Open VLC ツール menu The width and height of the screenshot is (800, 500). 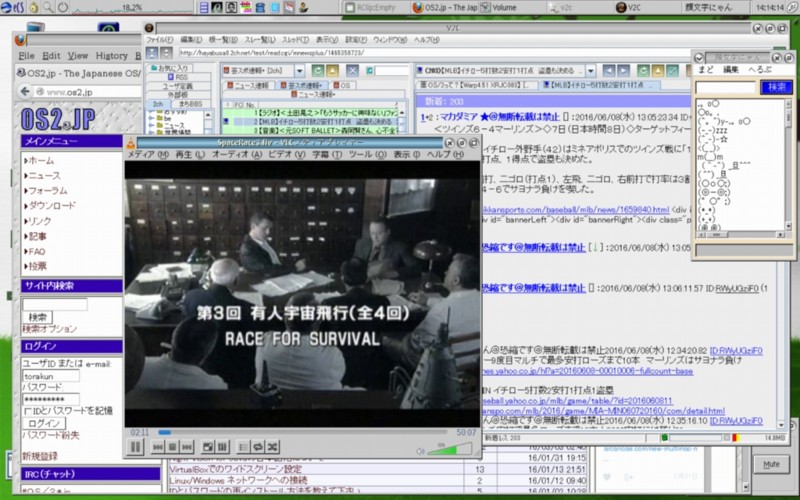[367, 154]
